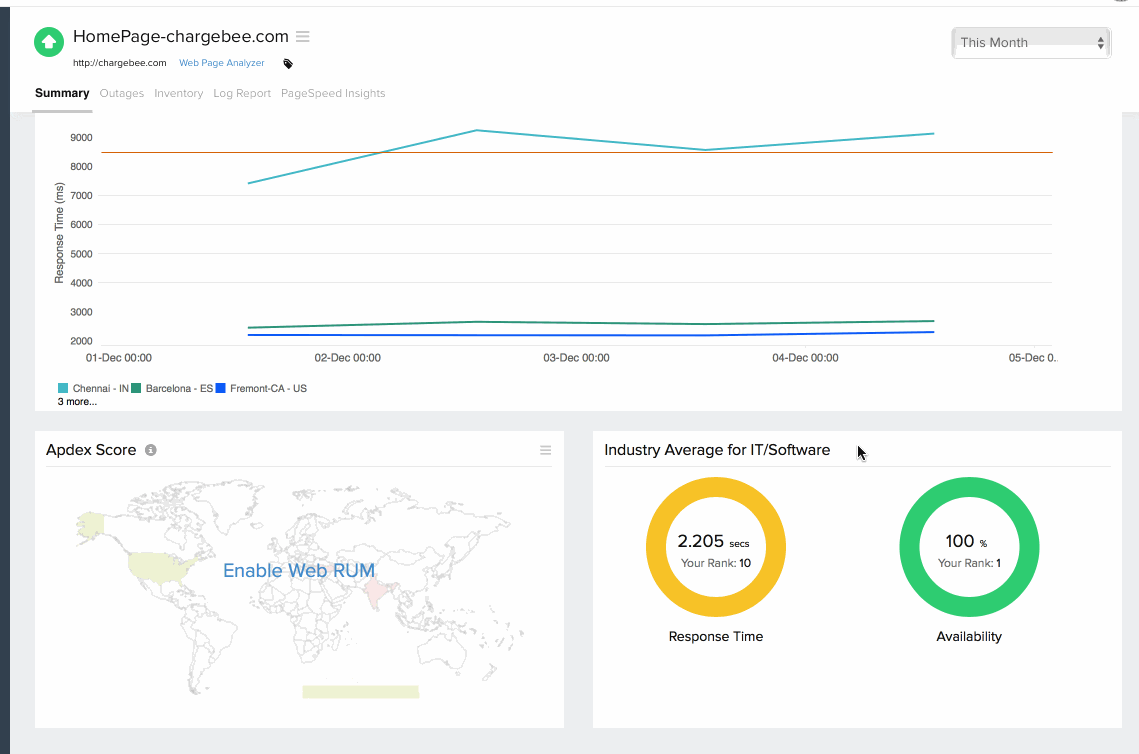The height and width of the screenshot is (754, 1139).
Task: Open the Log Report tab
Action: point(241,93)
